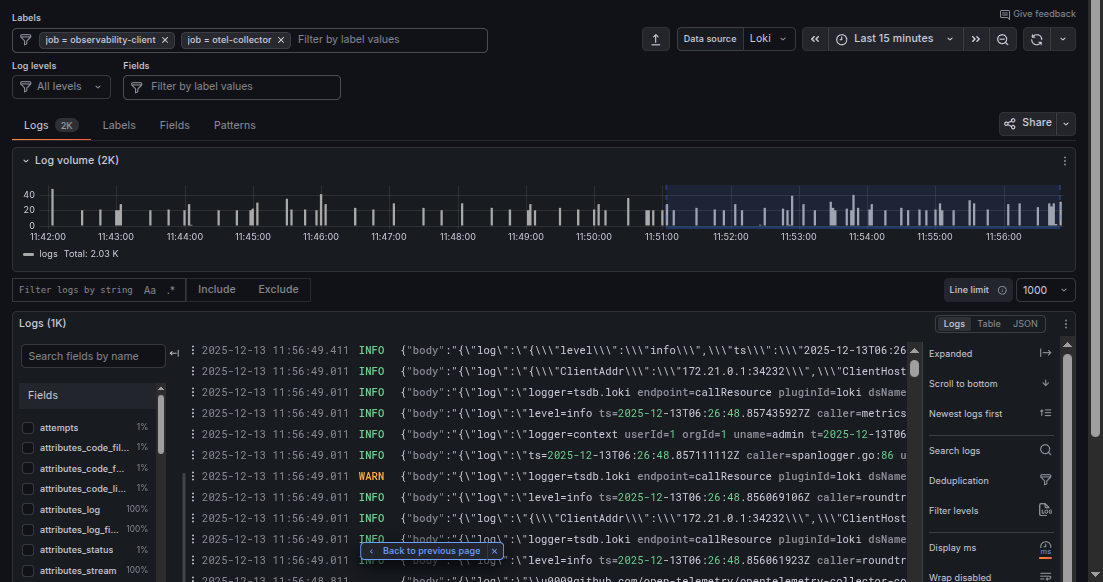Click the Filter logs by string field

click(x=76, y=290)
